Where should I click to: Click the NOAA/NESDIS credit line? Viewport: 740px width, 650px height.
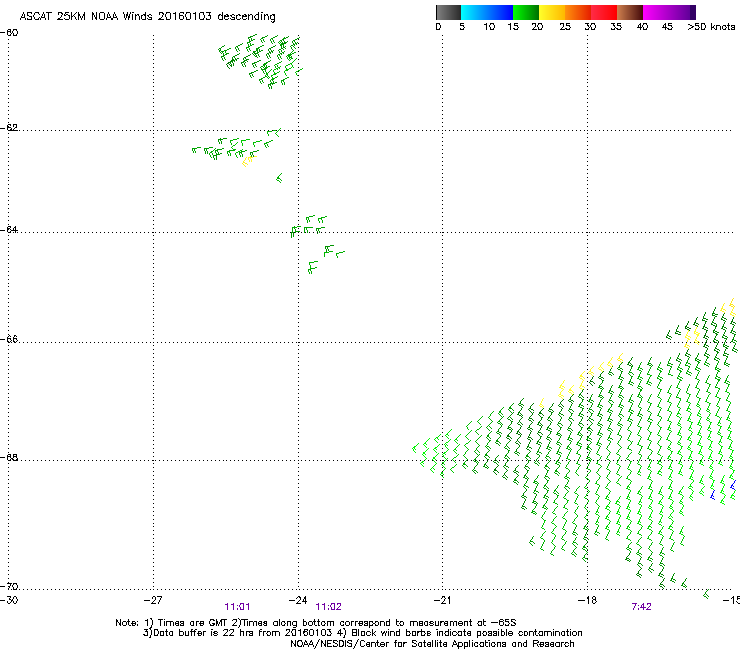pos(432,644)
